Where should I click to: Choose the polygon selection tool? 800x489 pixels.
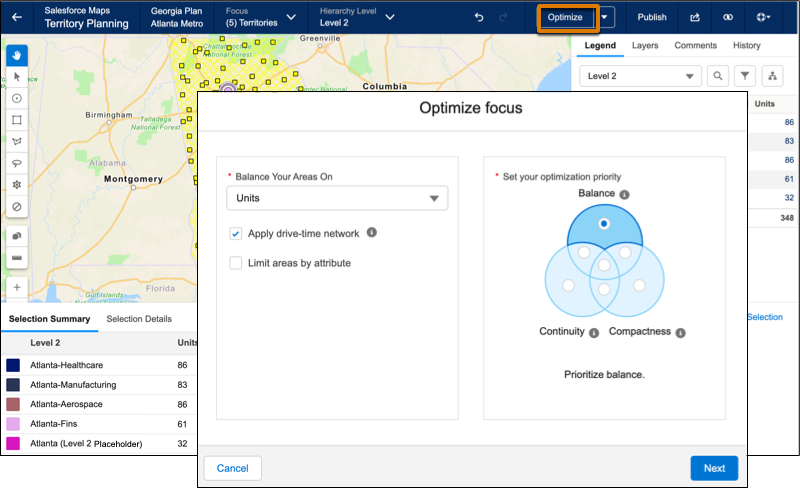(17, 141)
